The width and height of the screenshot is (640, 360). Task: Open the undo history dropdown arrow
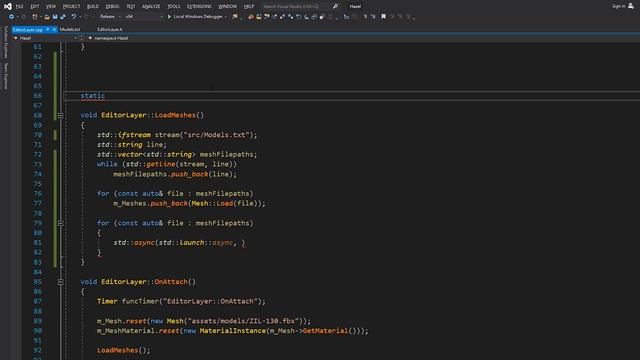point(80,17)
